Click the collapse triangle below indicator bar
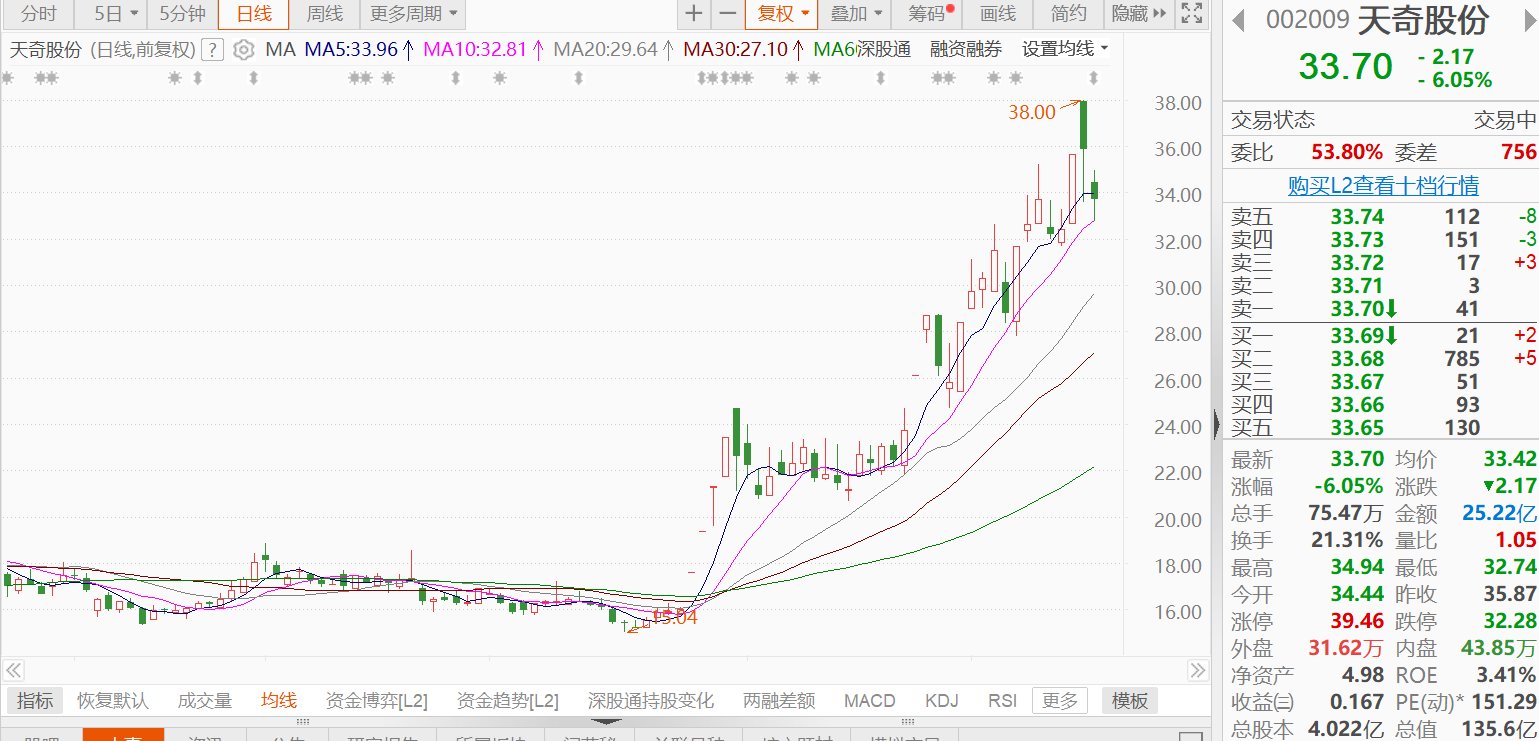This screenshot has height=741, width=1539. point(607,721)
